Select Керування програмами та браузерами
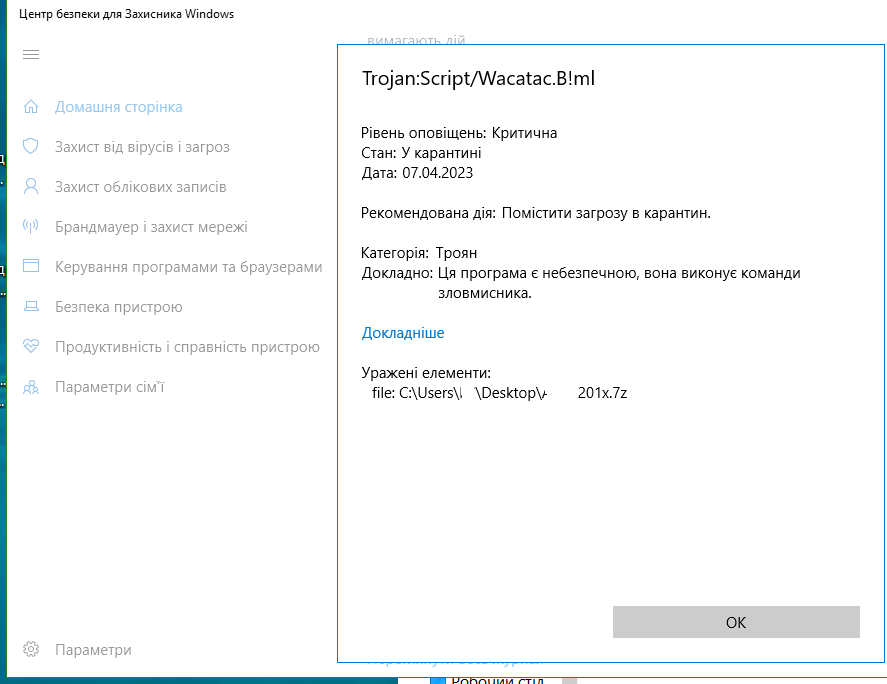Viewport: 887px width, 684px height. tap(188, 267)
